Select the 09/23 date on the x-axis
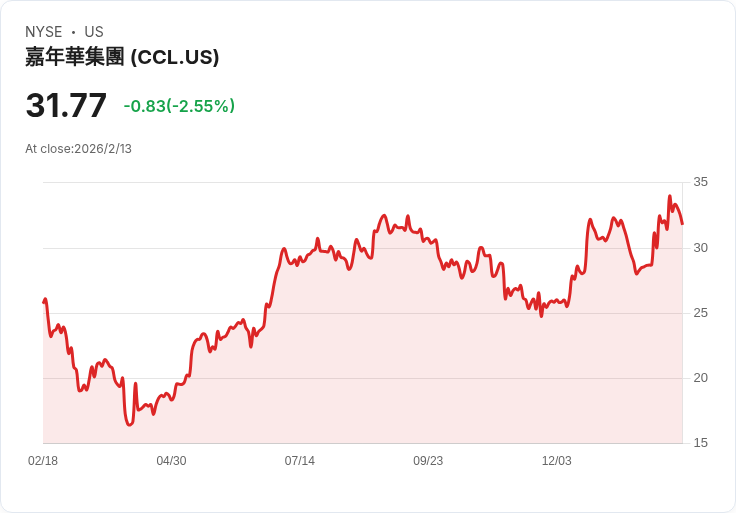This screenshot has height=513, width=736. [428, 461]
